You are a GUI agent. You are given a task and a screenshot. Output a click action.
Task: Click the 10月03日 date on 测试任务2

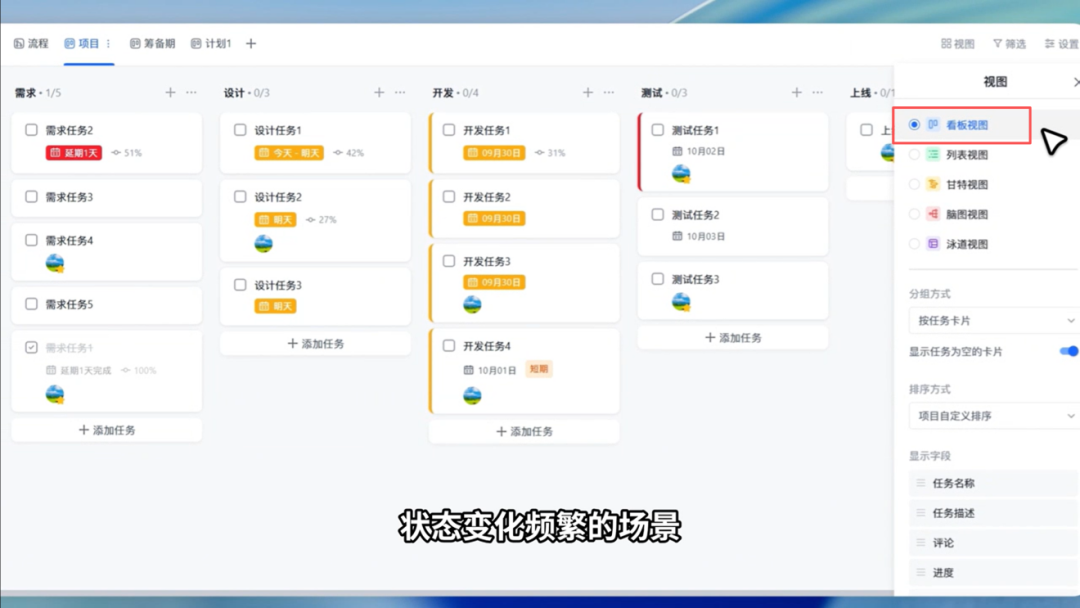pos(698,235)
